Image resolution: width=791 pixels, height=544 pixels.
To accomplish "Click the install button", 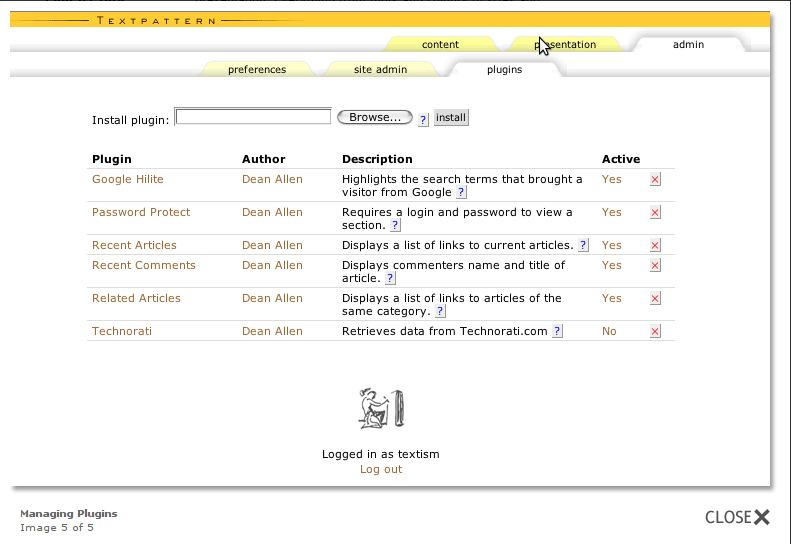I will tap(451, 118).
